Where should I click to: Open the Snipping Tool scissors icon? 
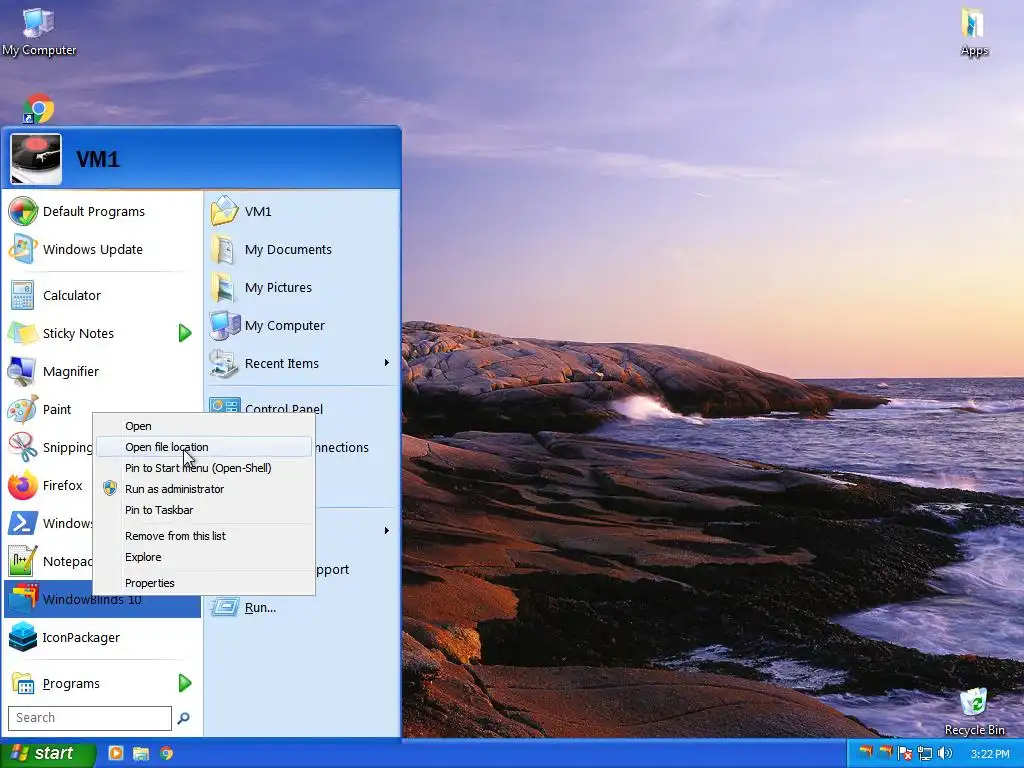(22, 447)
